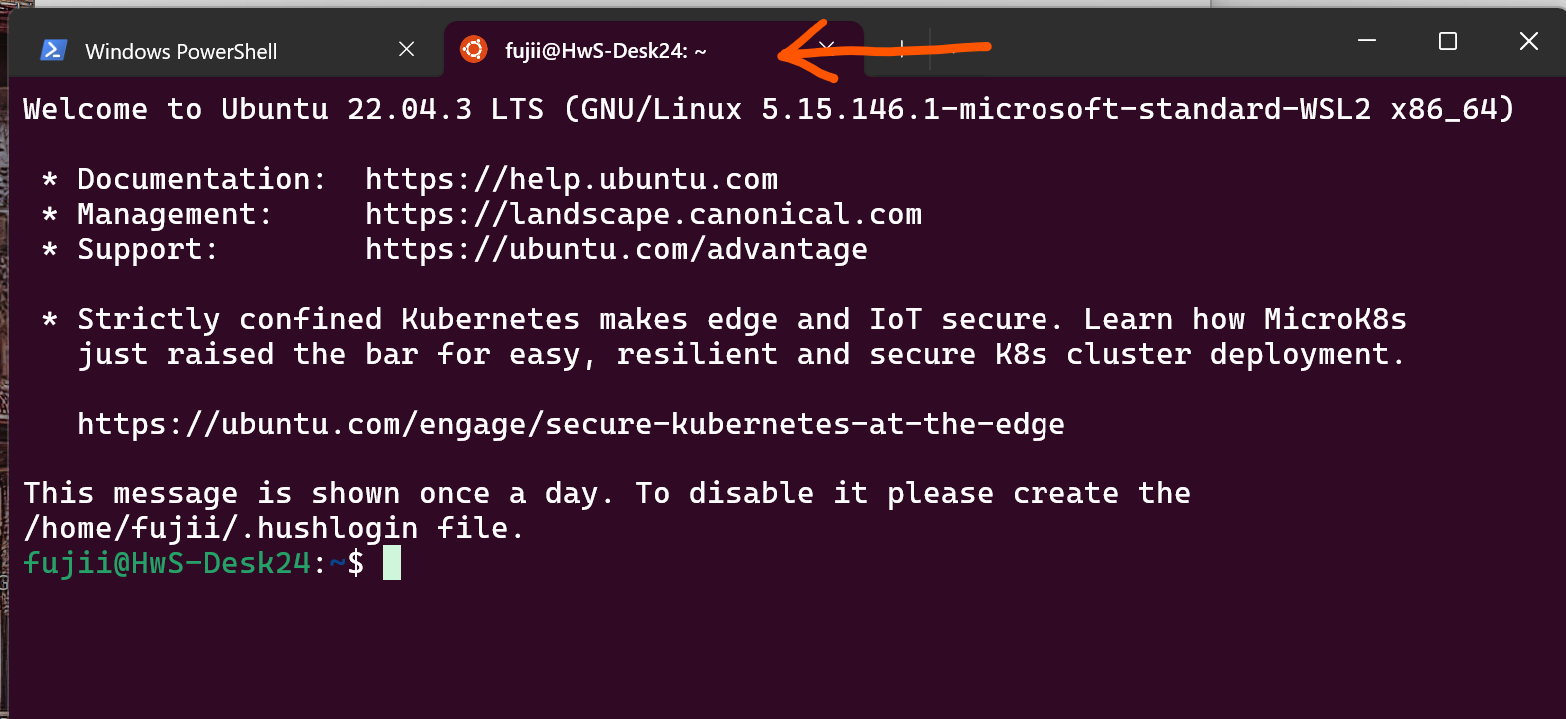Open the https://help.ubuntu.com link

pyautogui.click(x=571, y=180)
